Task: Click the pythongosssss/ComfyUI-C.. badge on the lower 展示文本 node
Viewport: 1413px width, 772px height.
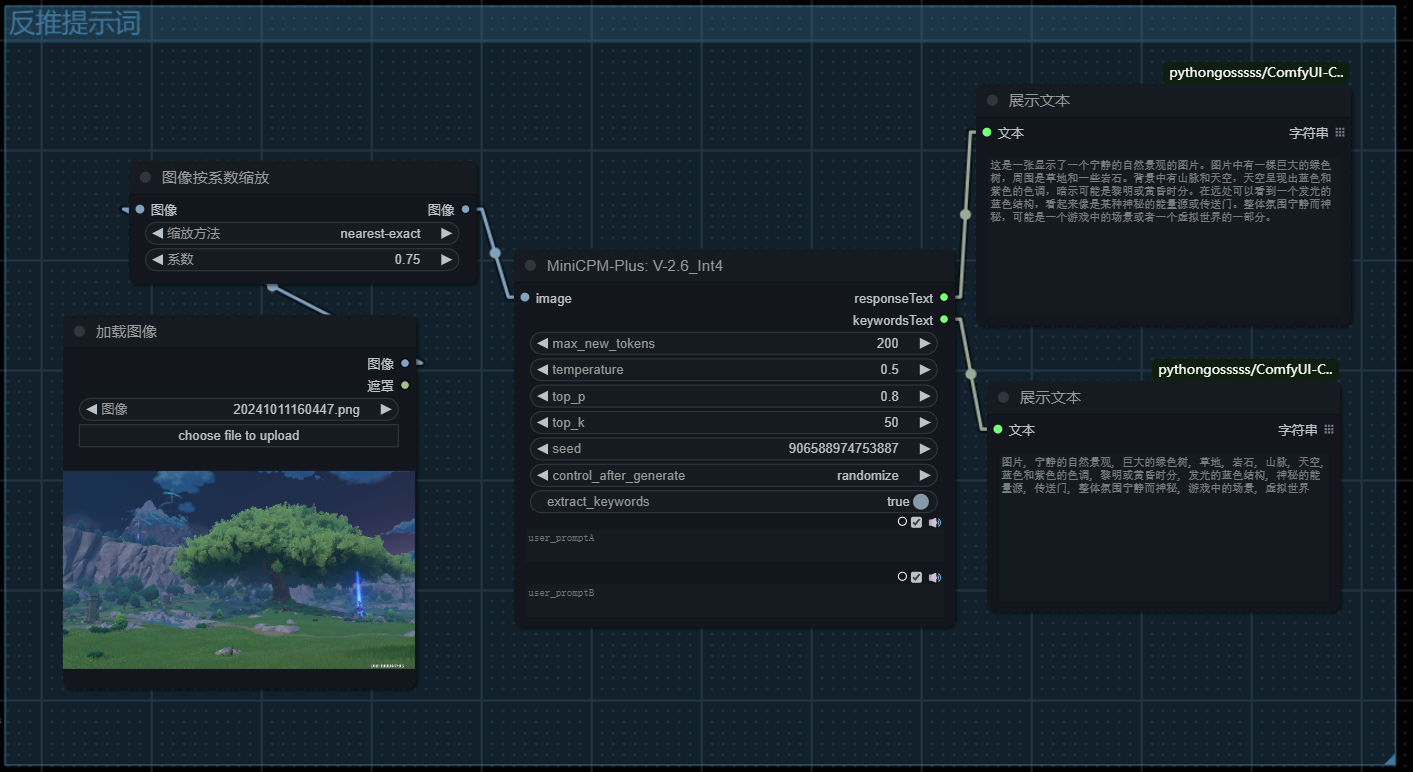Action: (x=1245, y=370)
